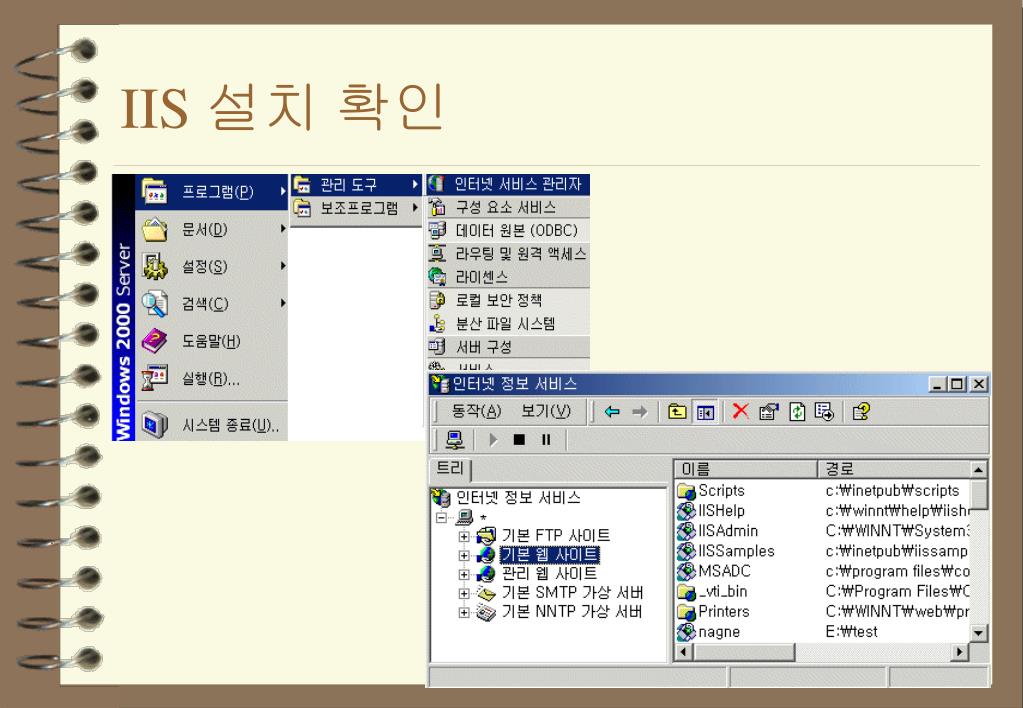Click 로컬 보안 정책 menu entry
Viewport: 1023px width, 708px height.
coord(508,300)
